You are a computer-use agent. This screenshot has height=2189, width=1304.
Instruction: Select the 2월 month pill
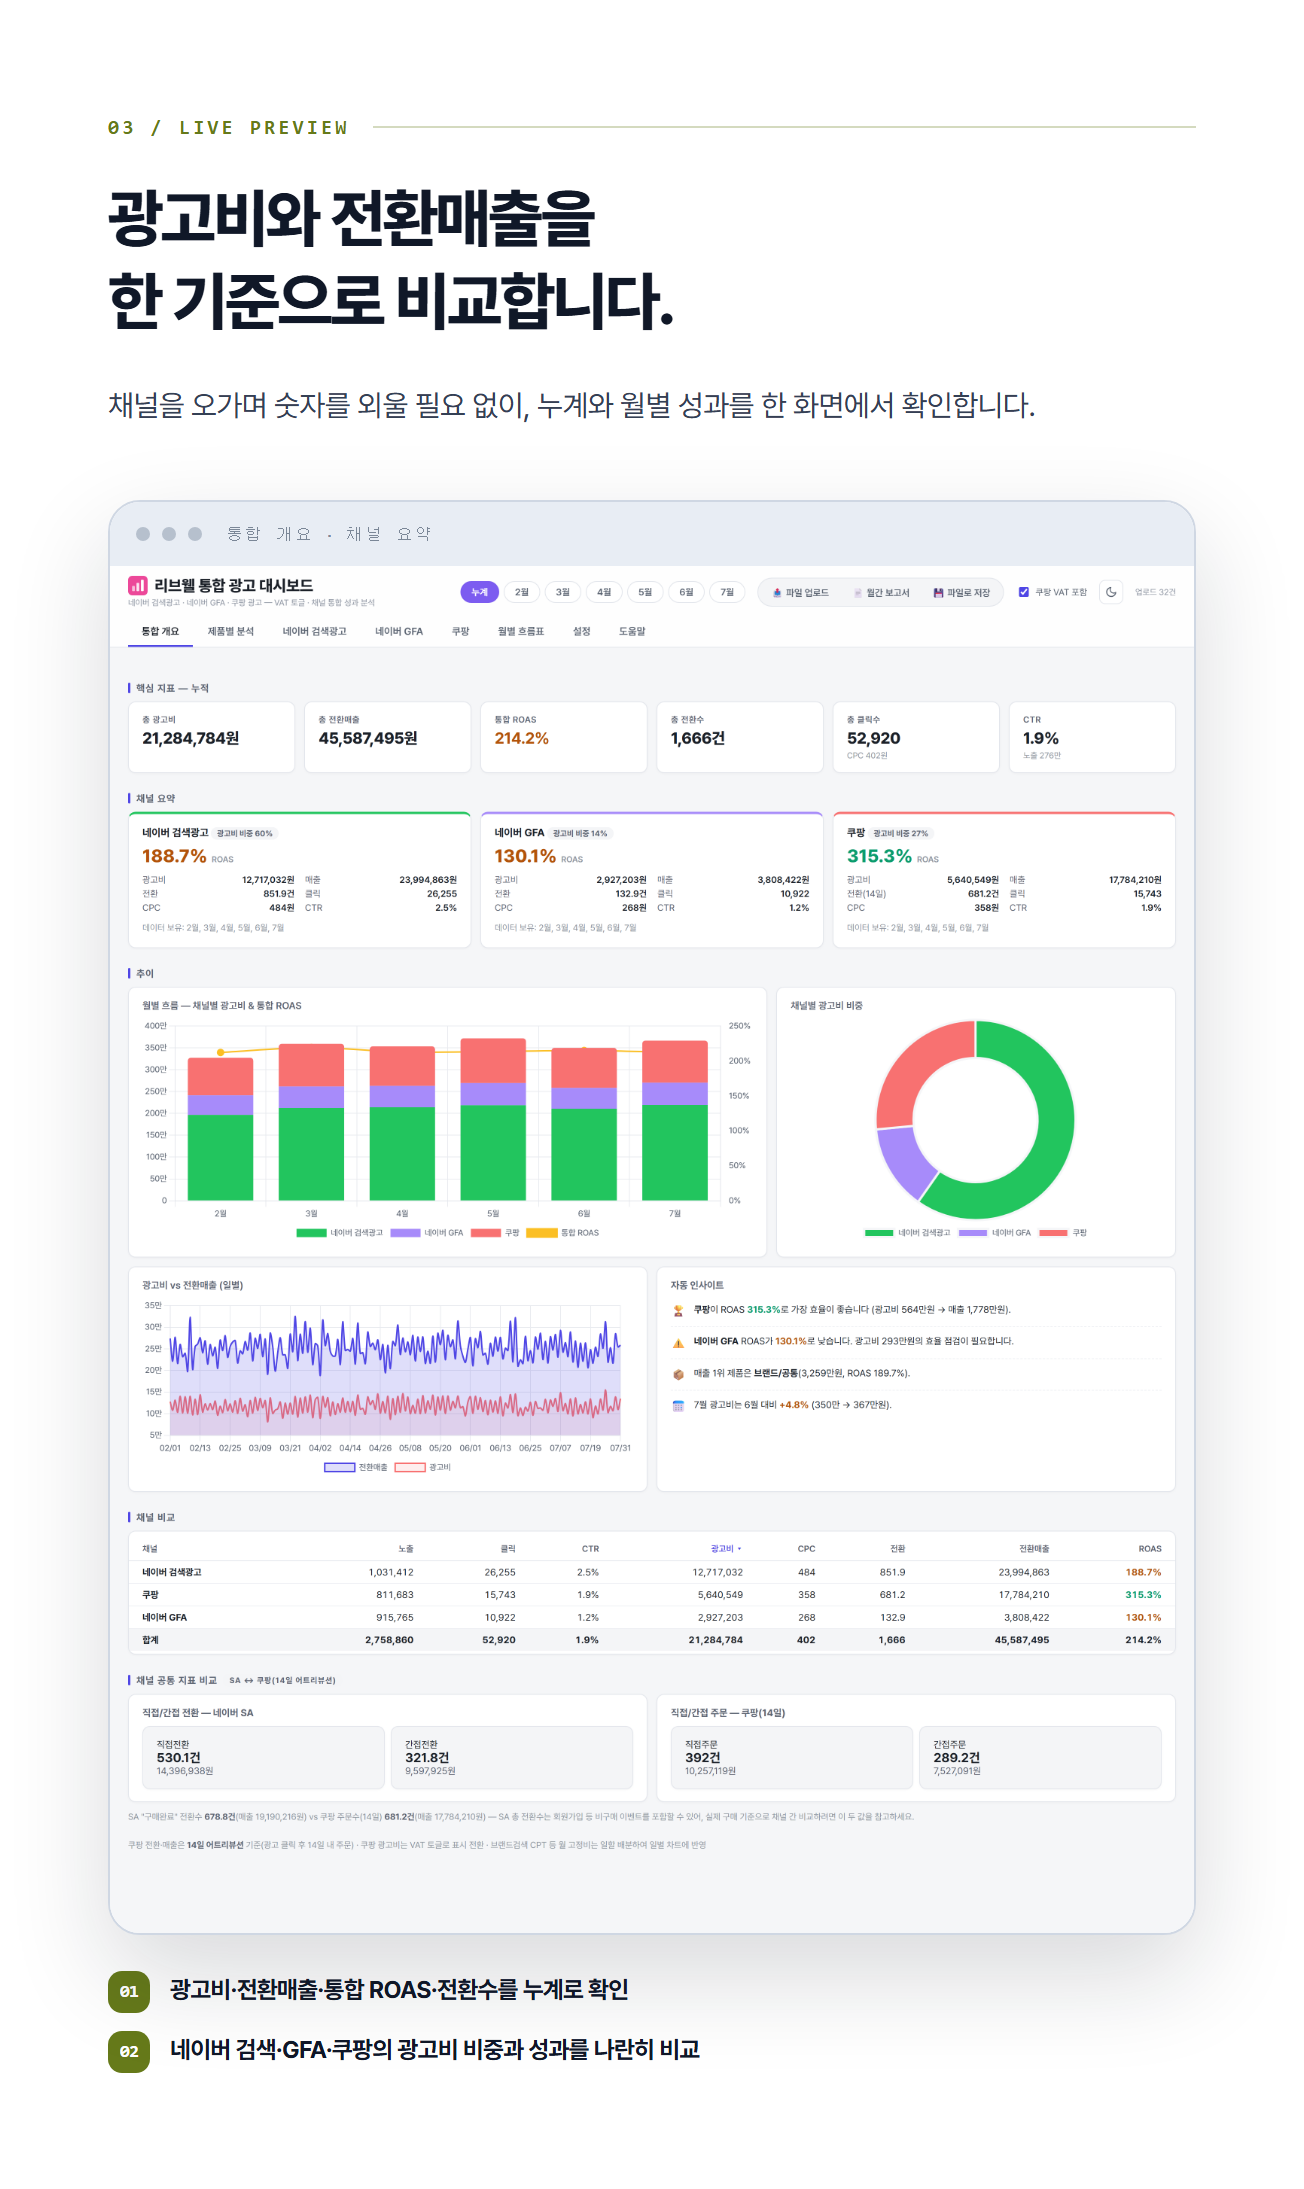[x=521, y=592]
